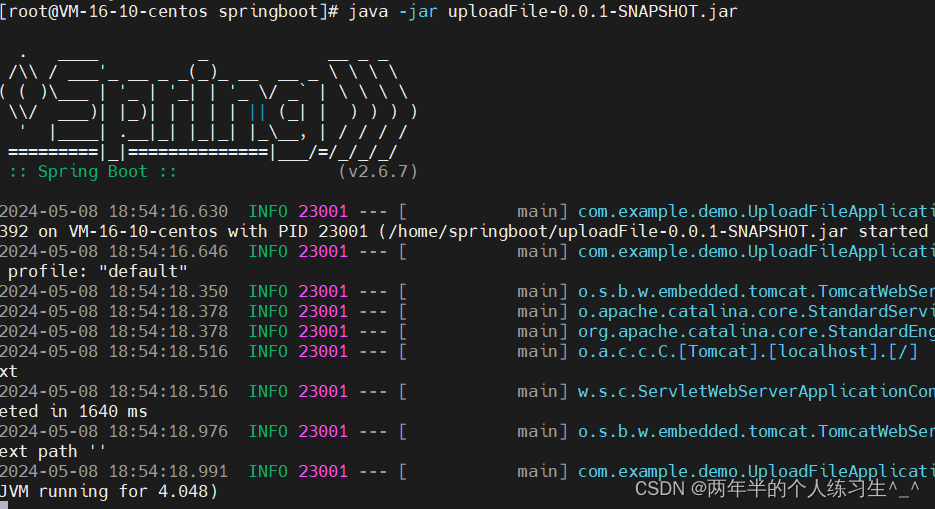Click the org.apache.catalina.core.StandardEng logger name
The width and height of the screenshot is (935, 509).
click(x=756, y=331)
